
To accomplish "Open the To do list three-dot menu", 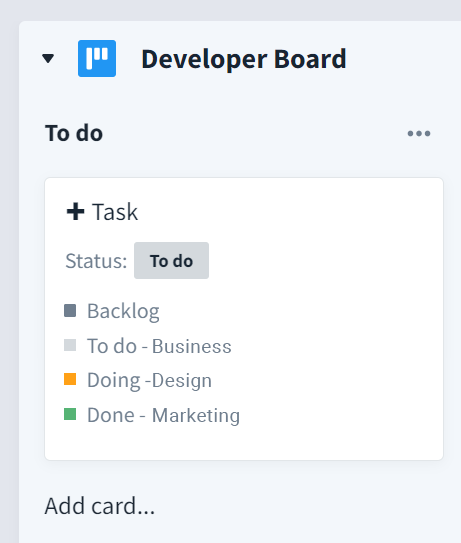I will (x=419, y=133).
